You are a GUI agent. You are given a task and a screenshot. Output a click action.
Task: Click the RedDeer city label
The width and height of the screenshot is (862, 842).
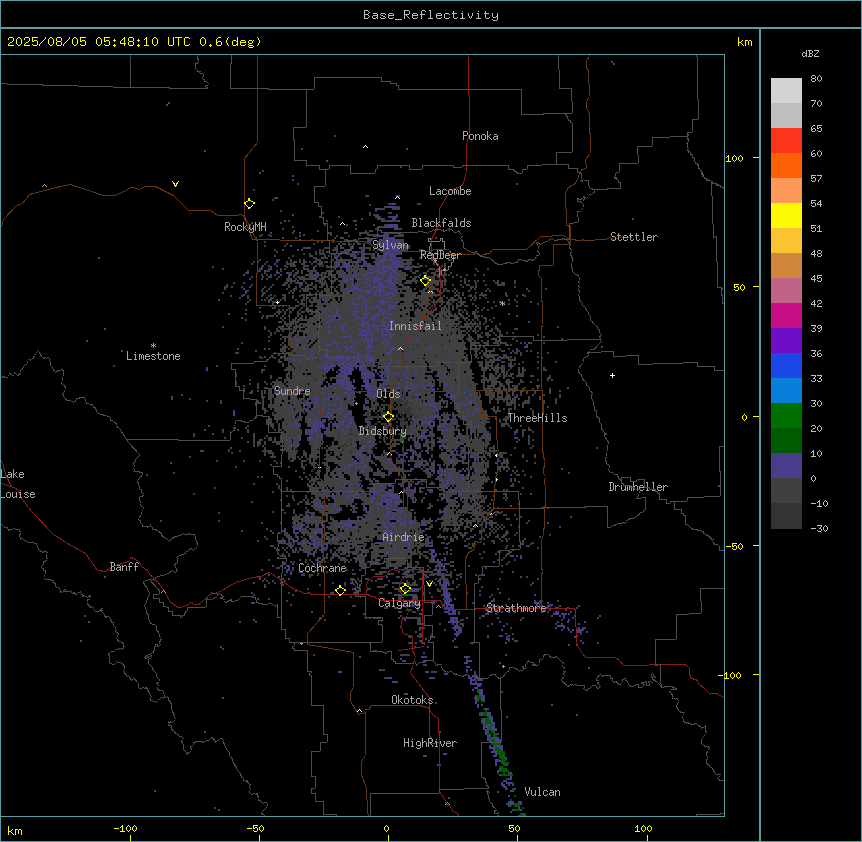pos(440,255)
